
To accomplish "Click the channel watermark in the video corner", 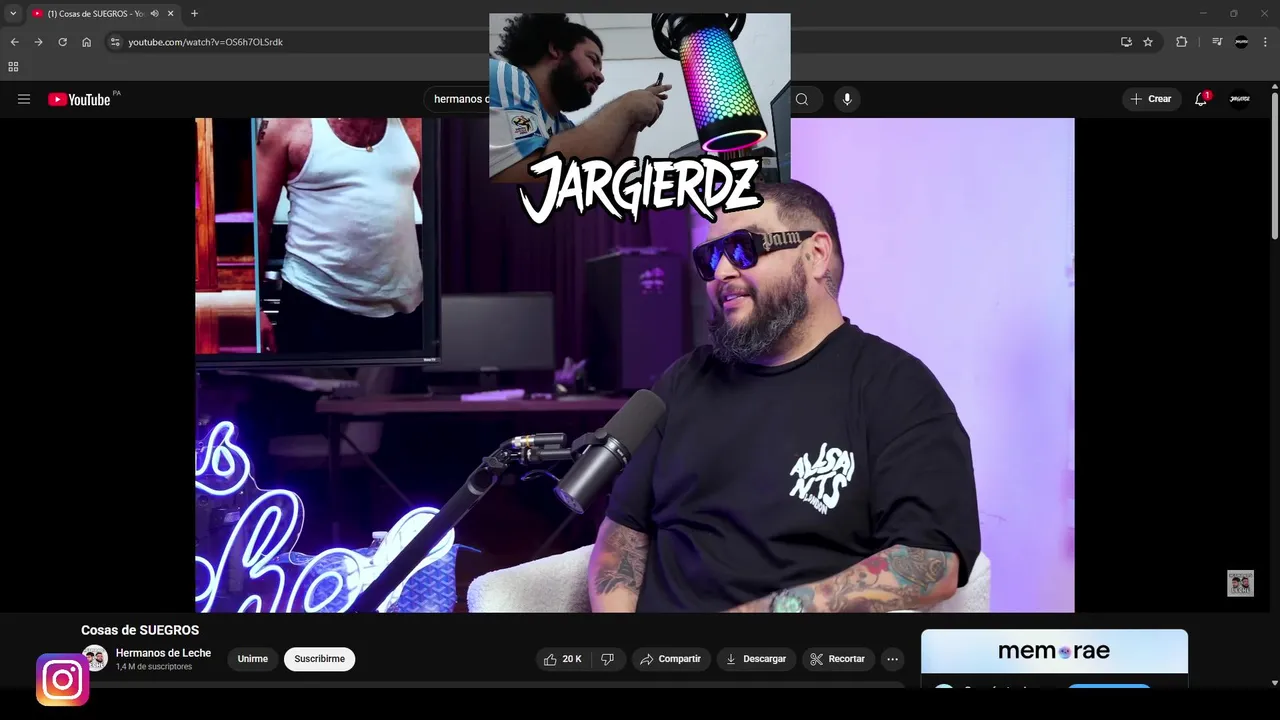I will click(1240, 583).
